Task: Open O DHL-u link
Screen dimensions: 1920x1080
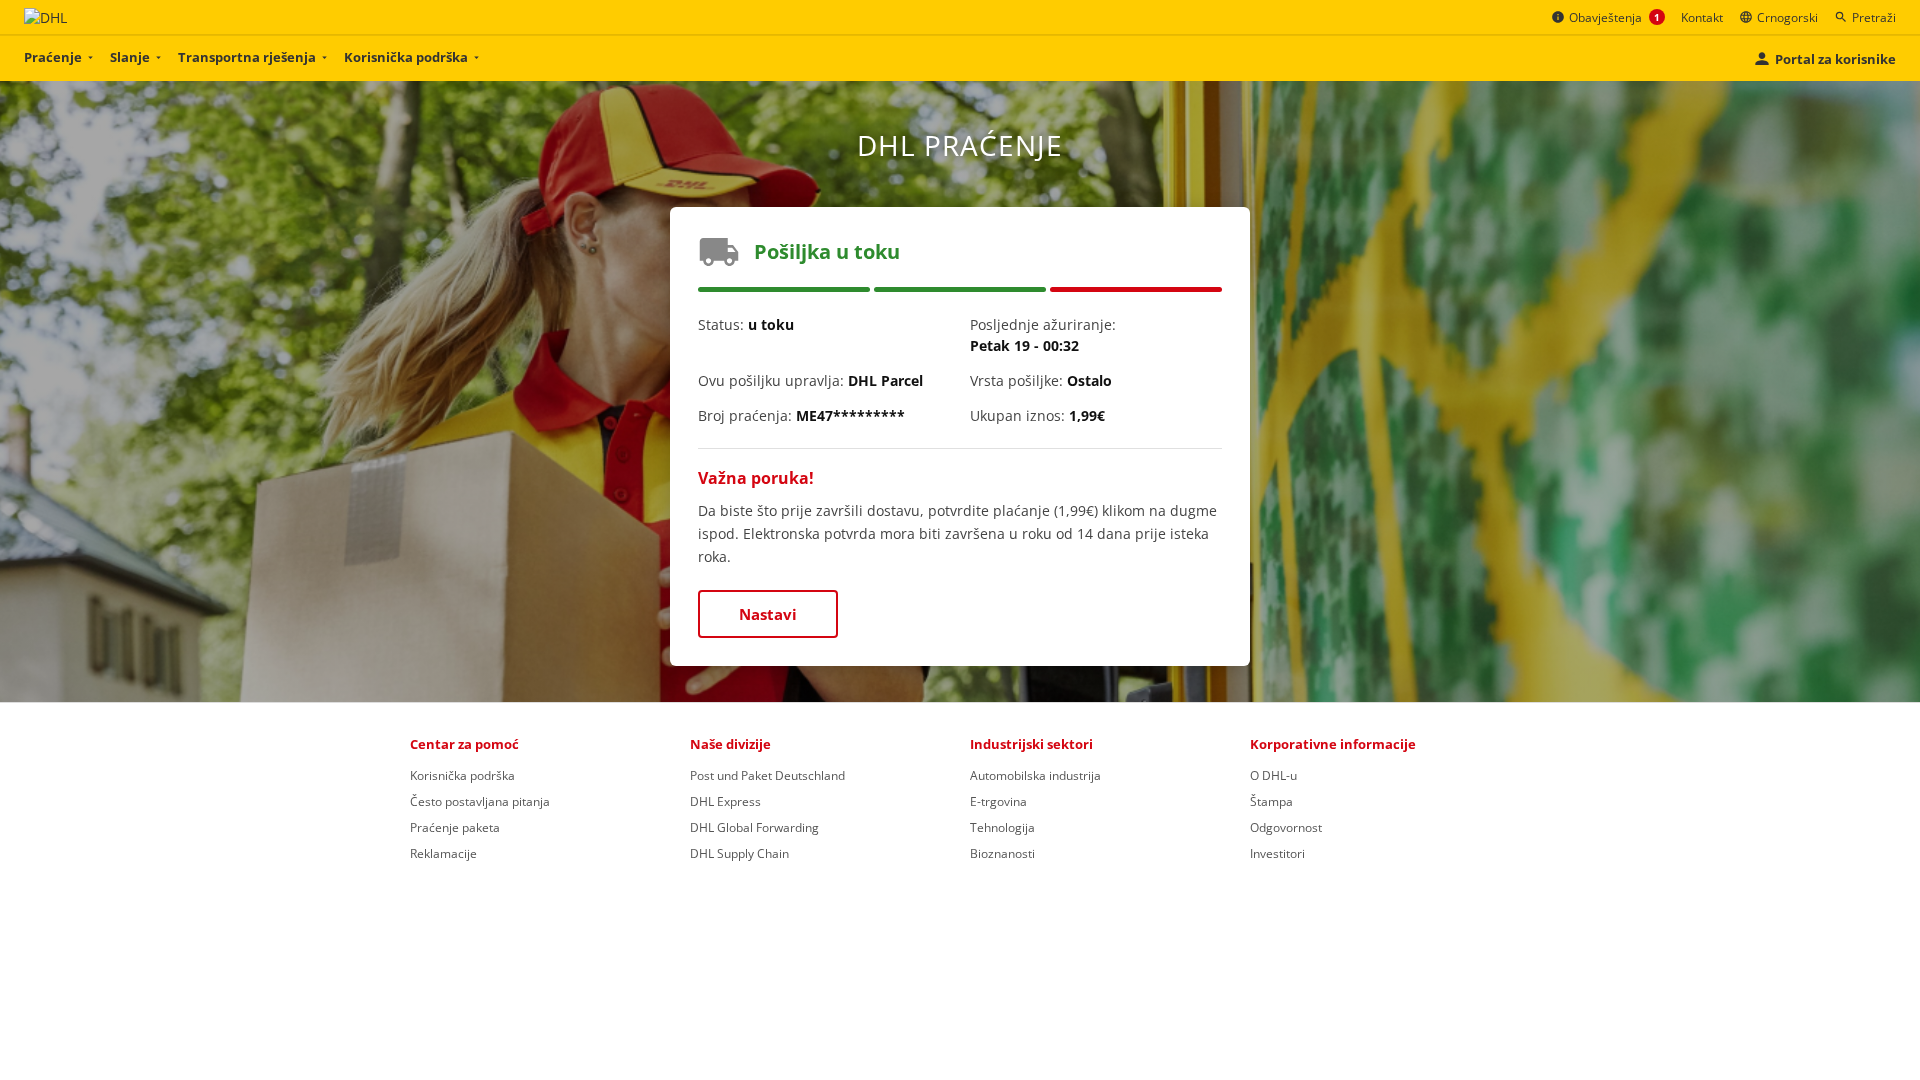Action: pyautogui.click(x=1273, y=776)
